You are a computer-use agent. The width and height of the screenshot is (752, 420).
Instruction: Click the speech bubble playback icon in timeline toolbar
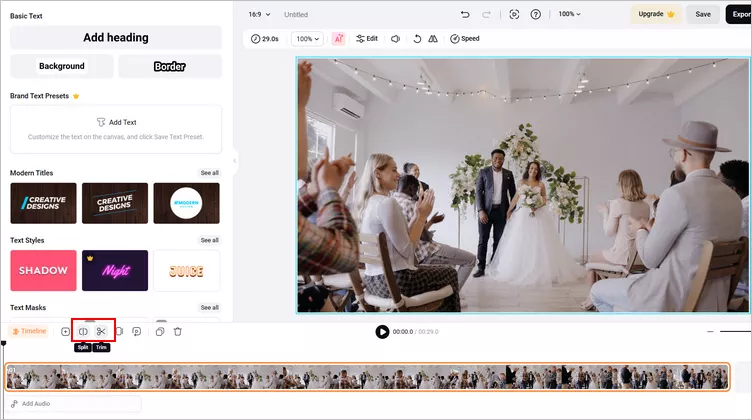coord(137,331)
